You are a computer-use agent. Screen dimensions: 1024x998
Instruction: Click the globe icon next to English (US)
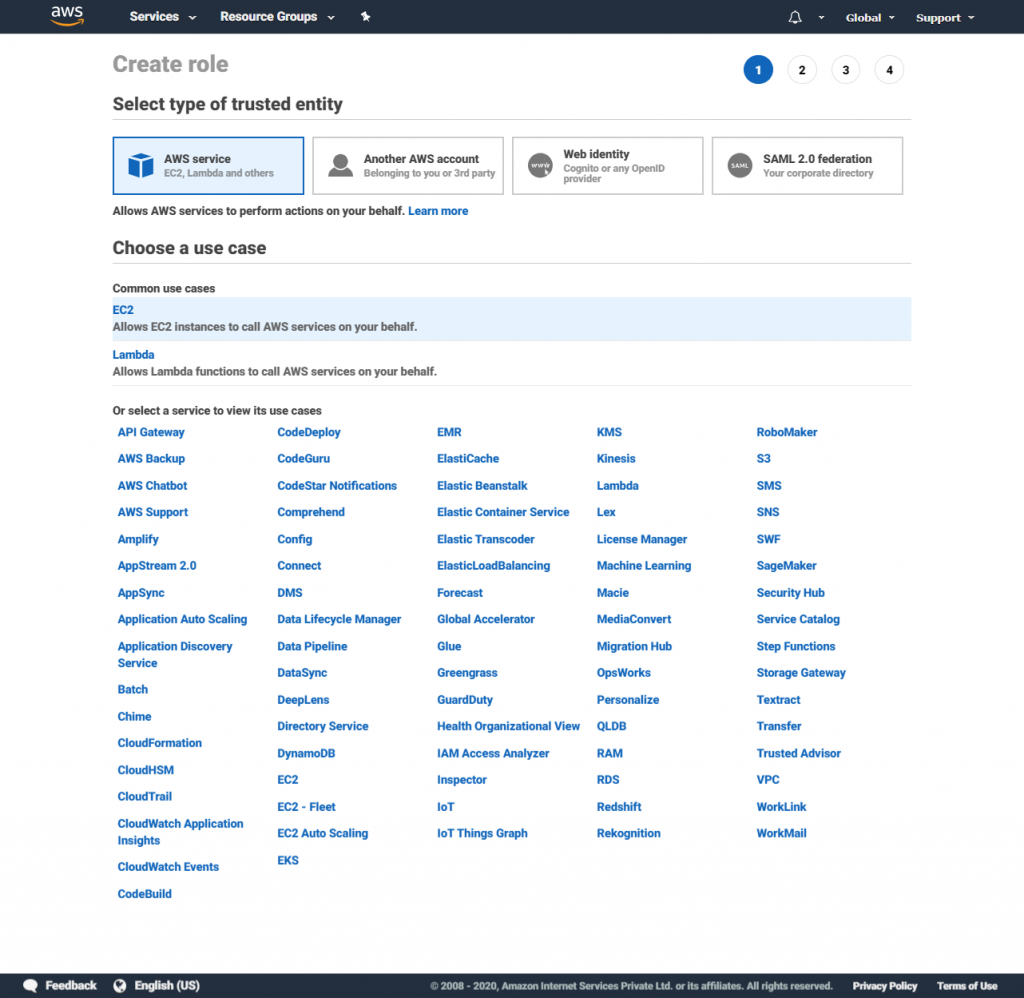(121, 985)
